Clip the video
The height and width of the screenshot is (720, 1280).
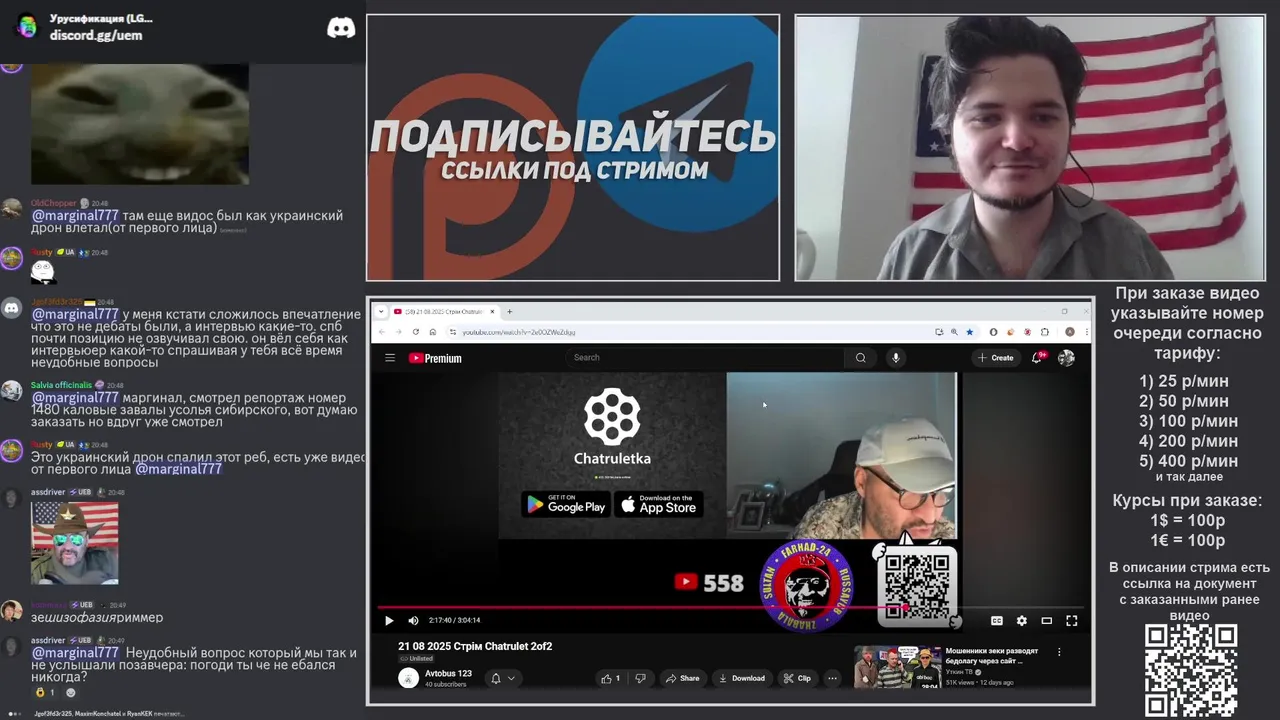click(798, 678)
